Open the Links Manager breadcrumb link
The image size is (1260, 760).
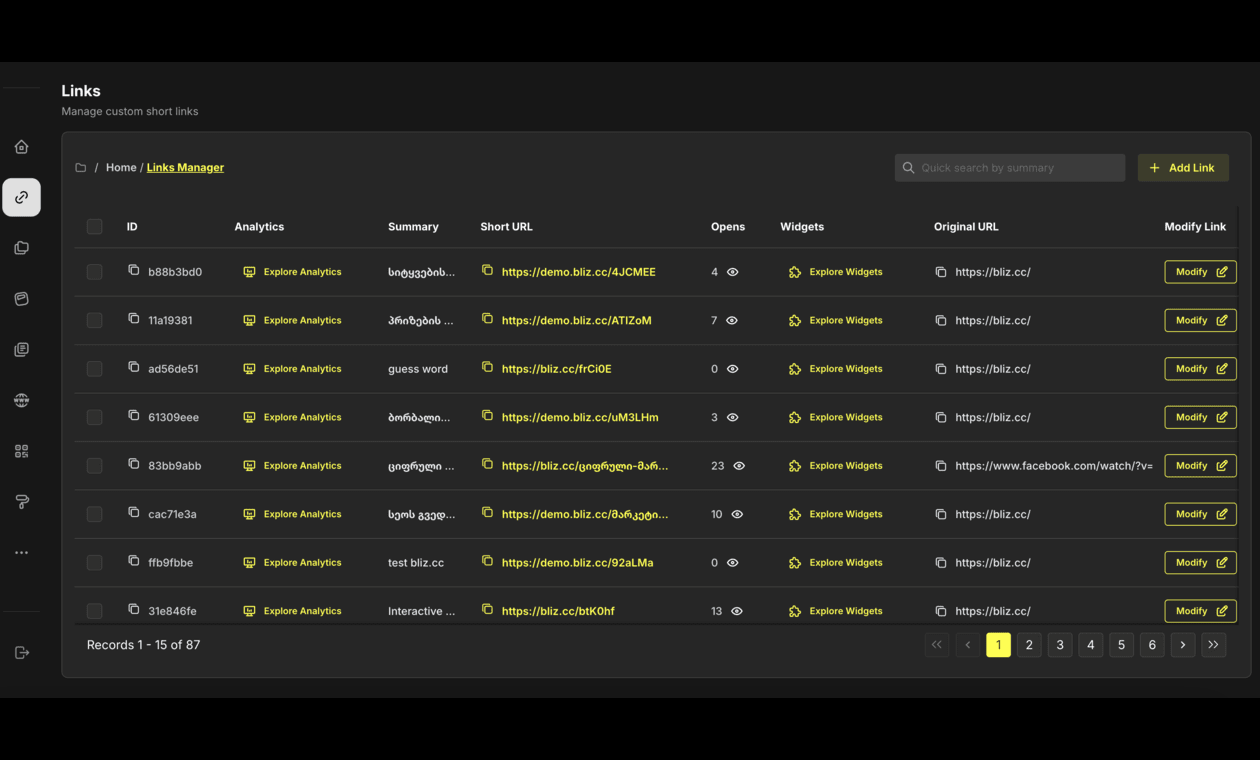[x=185, y=167]
